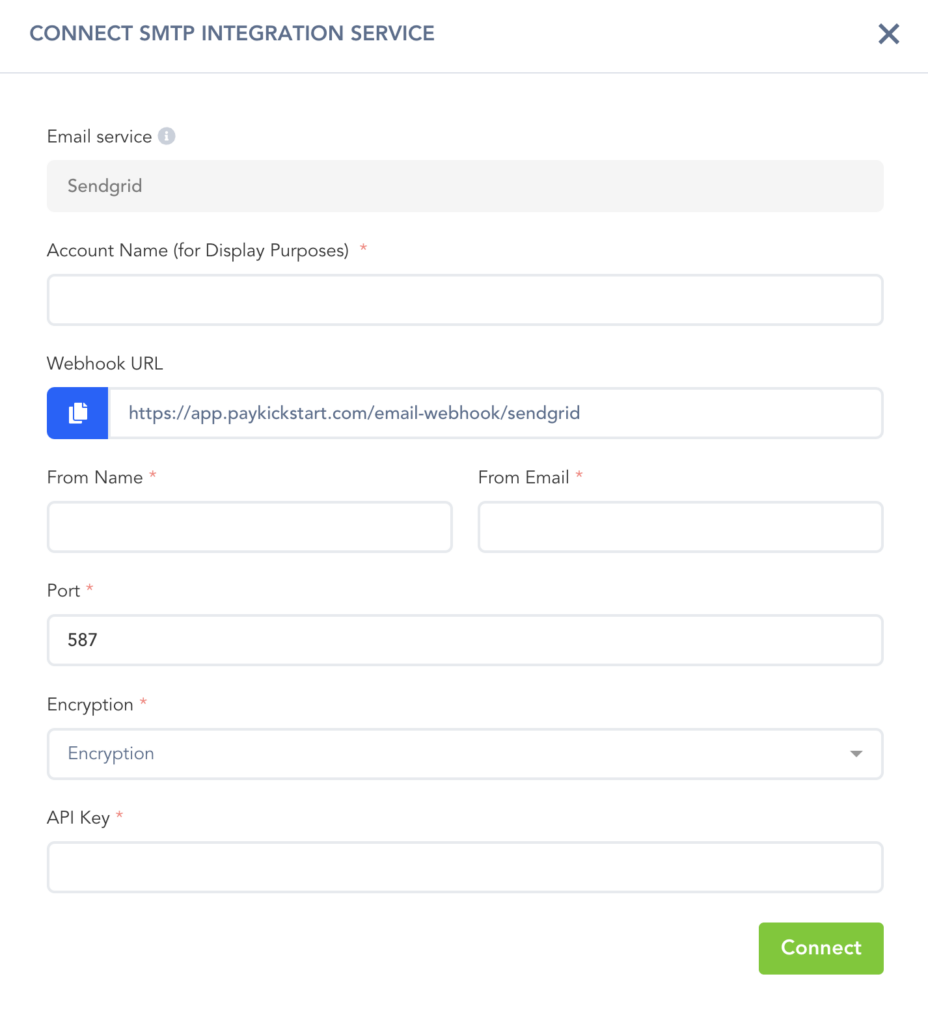Click the "Webhook URL" label
Screen dimensions: 928x1024
pyautogui.click(x=105, y=364)
